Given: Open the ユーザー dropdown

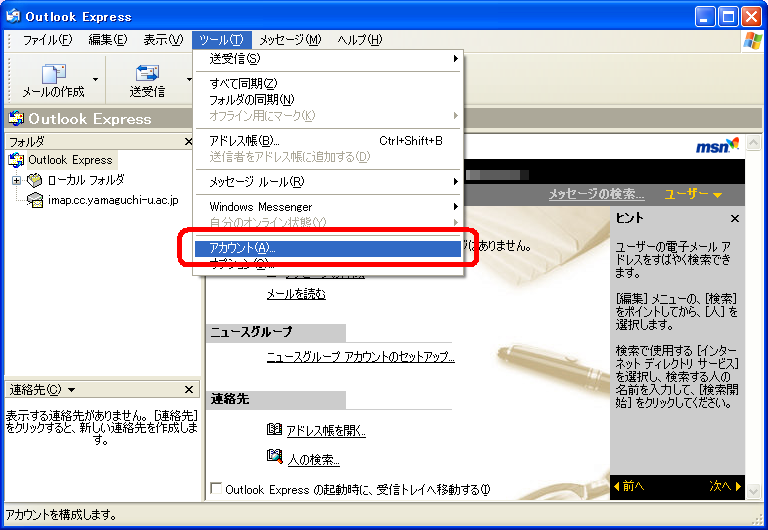Looking at the screenshot, I should pos(693,194).
